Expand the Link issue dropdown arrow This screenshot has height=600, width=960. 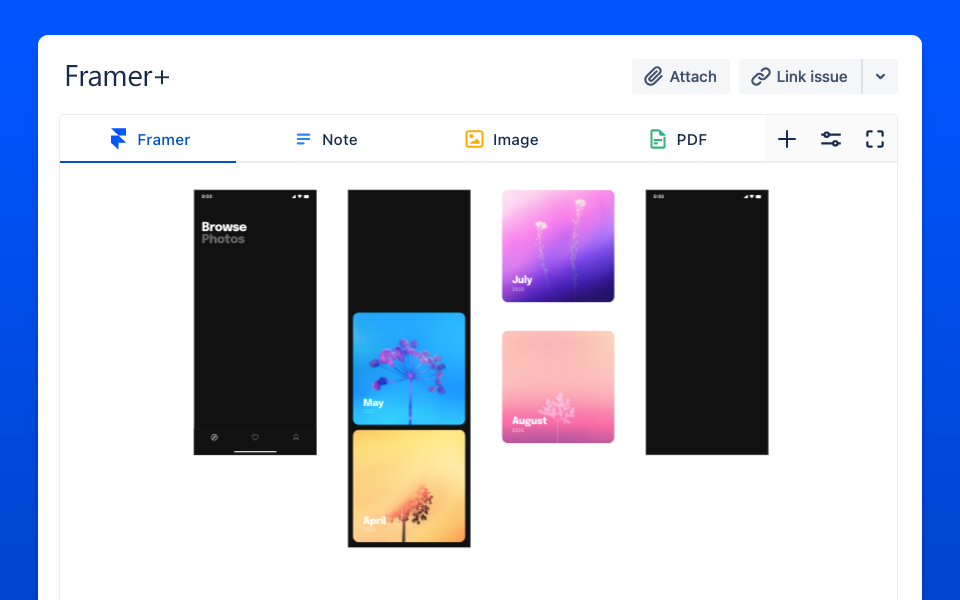click(880, 77)
